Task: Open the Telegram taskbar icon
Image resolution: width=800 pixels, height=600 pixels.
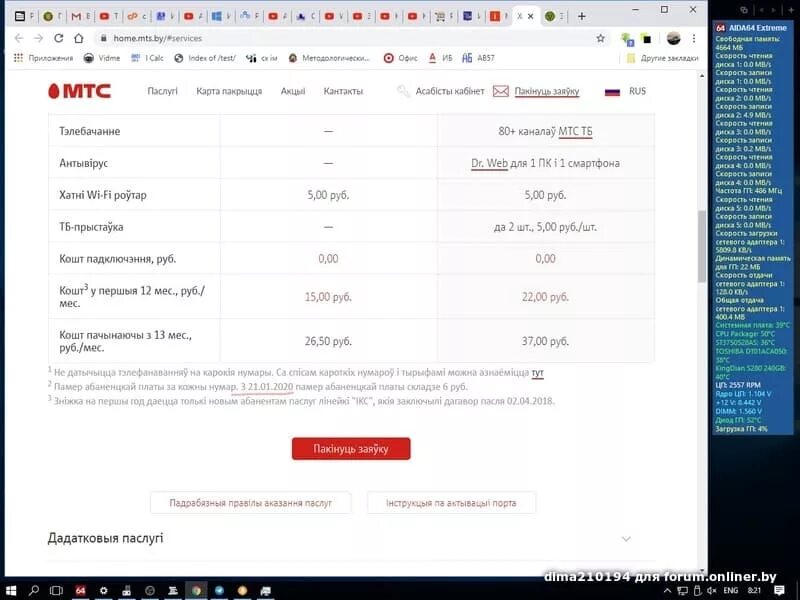Action: (219, 591)
